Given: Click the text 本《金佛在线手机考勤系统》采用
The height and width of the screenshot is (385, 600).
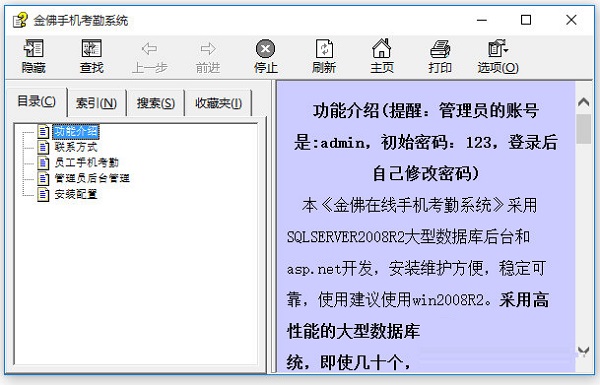Looking at the screenshot, I should [419, 206].
